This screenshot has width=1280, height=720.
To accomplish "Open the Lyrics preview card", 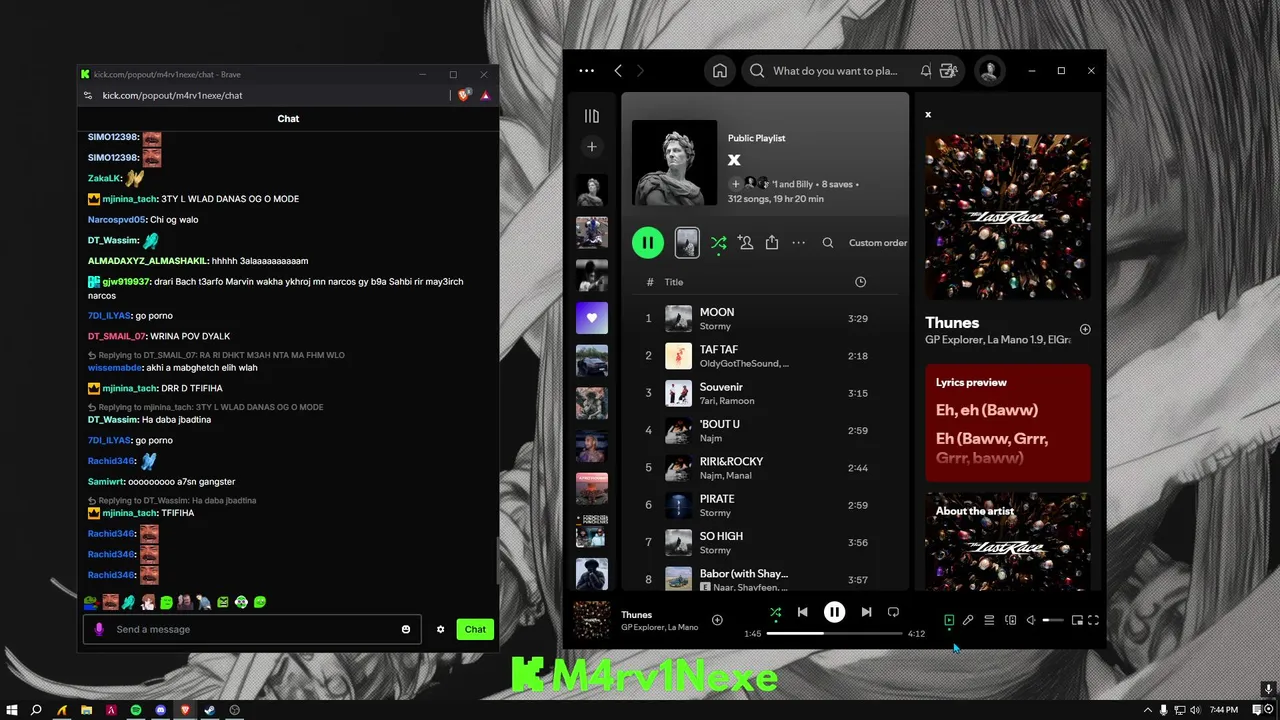I will (1008, 423).
